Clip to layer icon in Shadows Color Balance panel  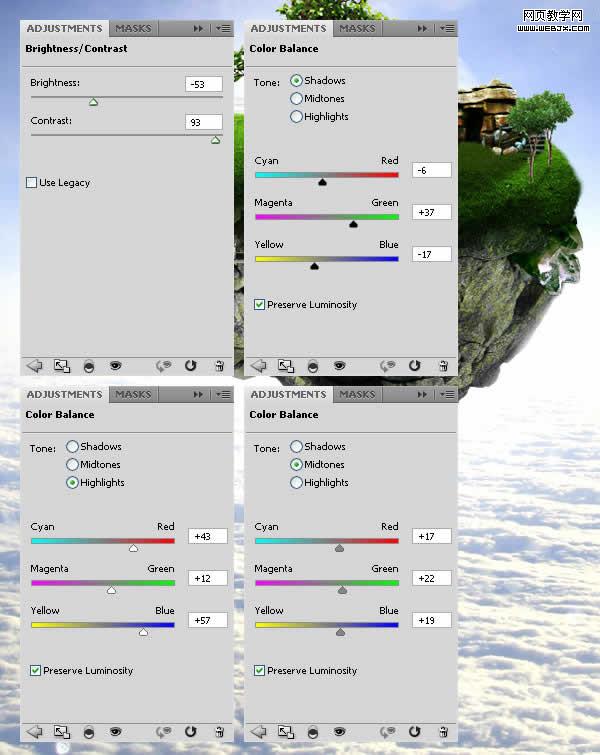pos(313,366)
